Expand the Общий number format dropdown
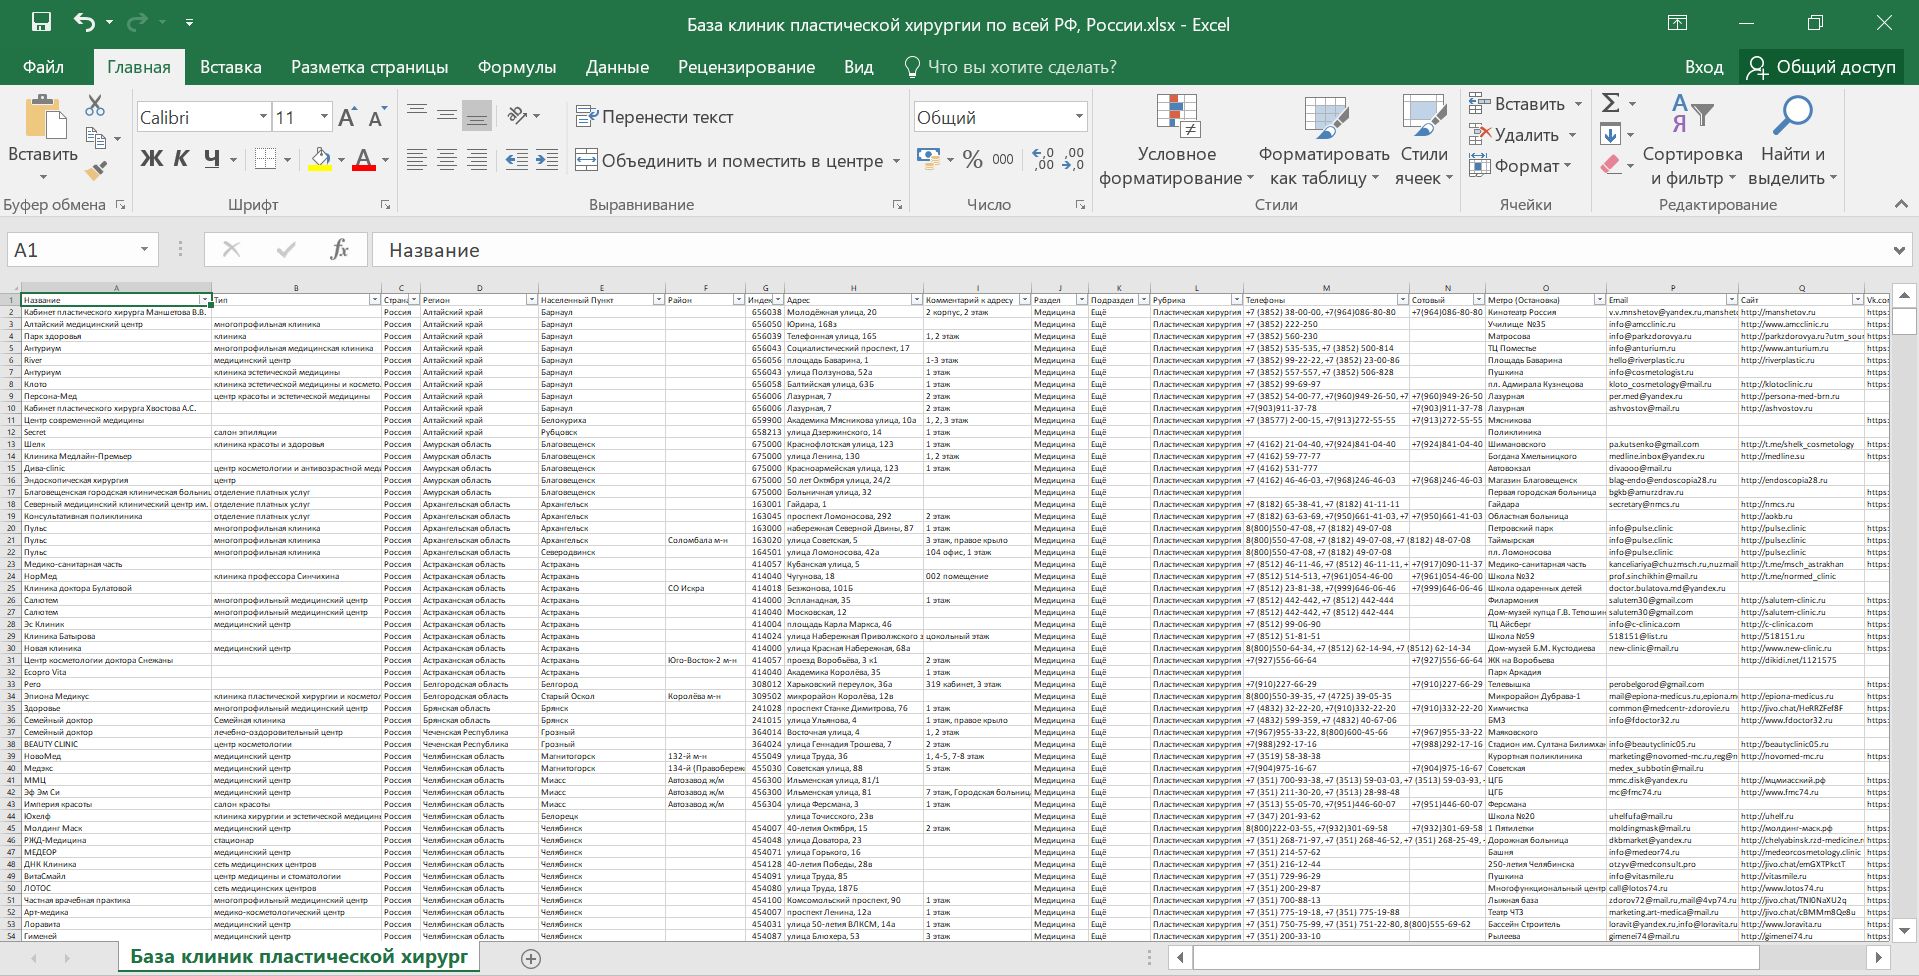Screen dimensions: 1919x976 pyautogui.click(x=1079, y=117)
